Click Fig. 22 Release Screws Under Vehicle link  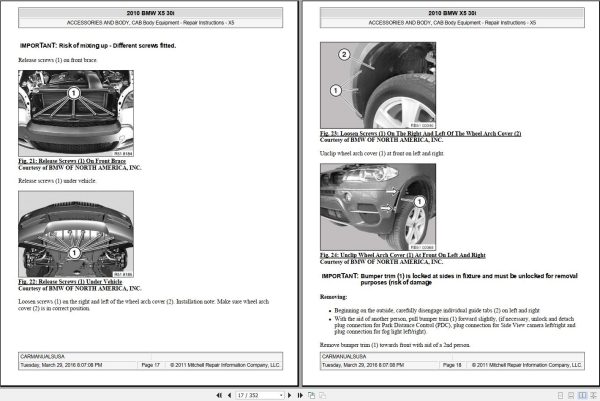[x=70, y=282]
